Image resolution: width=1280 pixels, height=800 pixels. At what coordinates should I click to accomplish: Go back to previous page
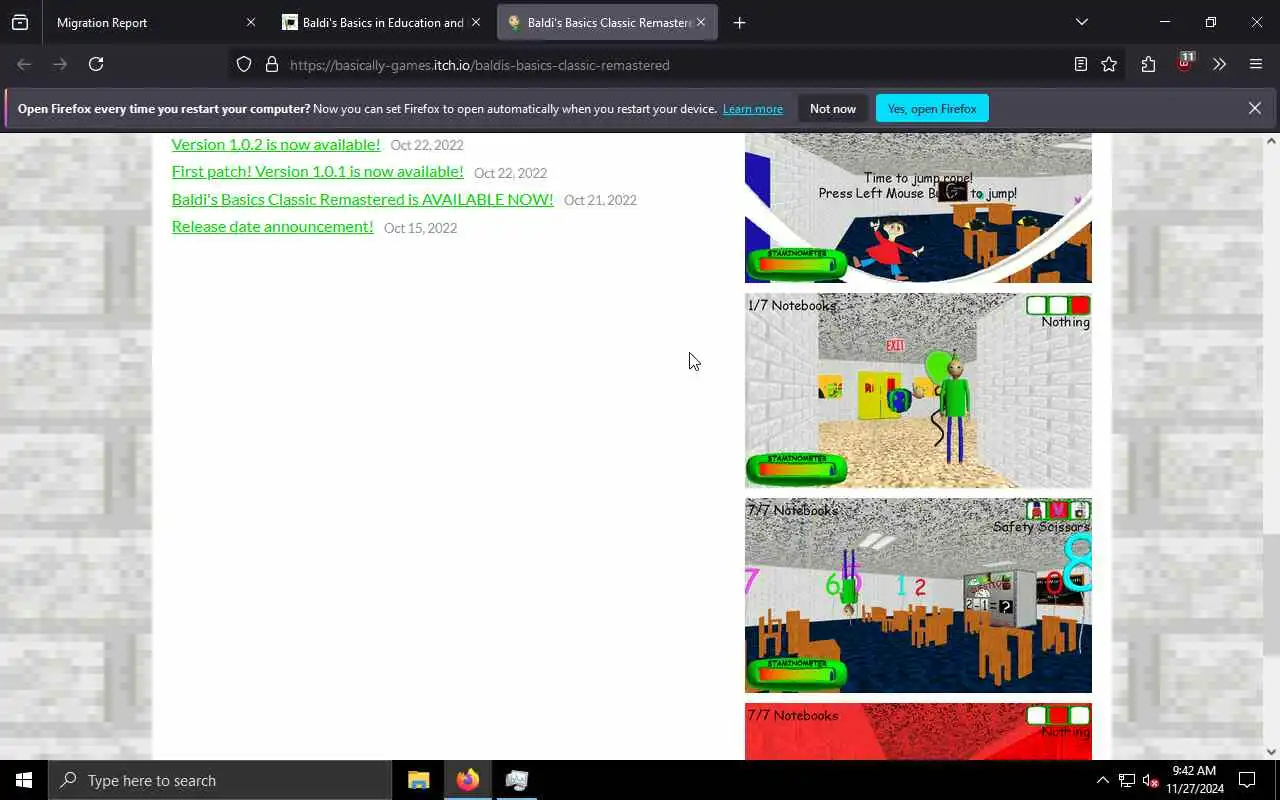[x=24, y=64]
